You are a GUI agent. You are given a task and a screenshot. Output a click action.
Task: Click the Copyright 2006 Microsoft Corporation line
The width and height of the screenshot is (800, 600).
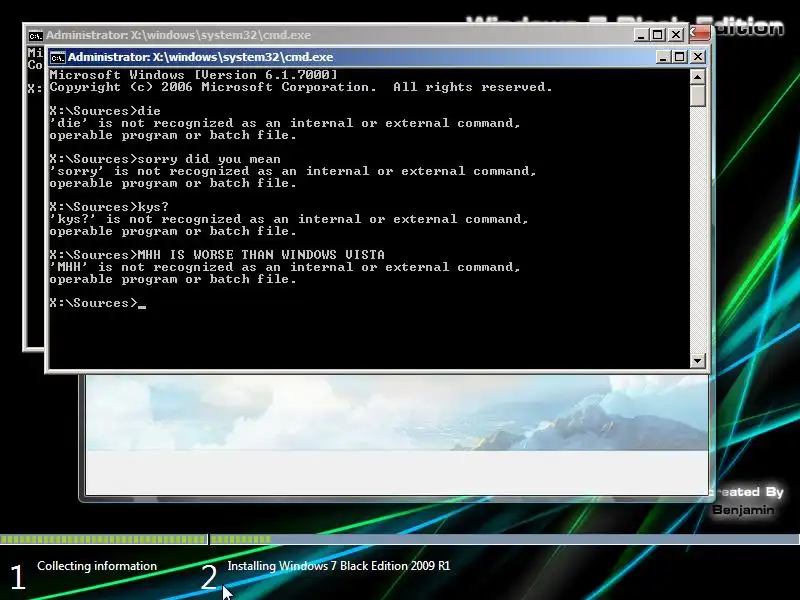coord(301,87)
